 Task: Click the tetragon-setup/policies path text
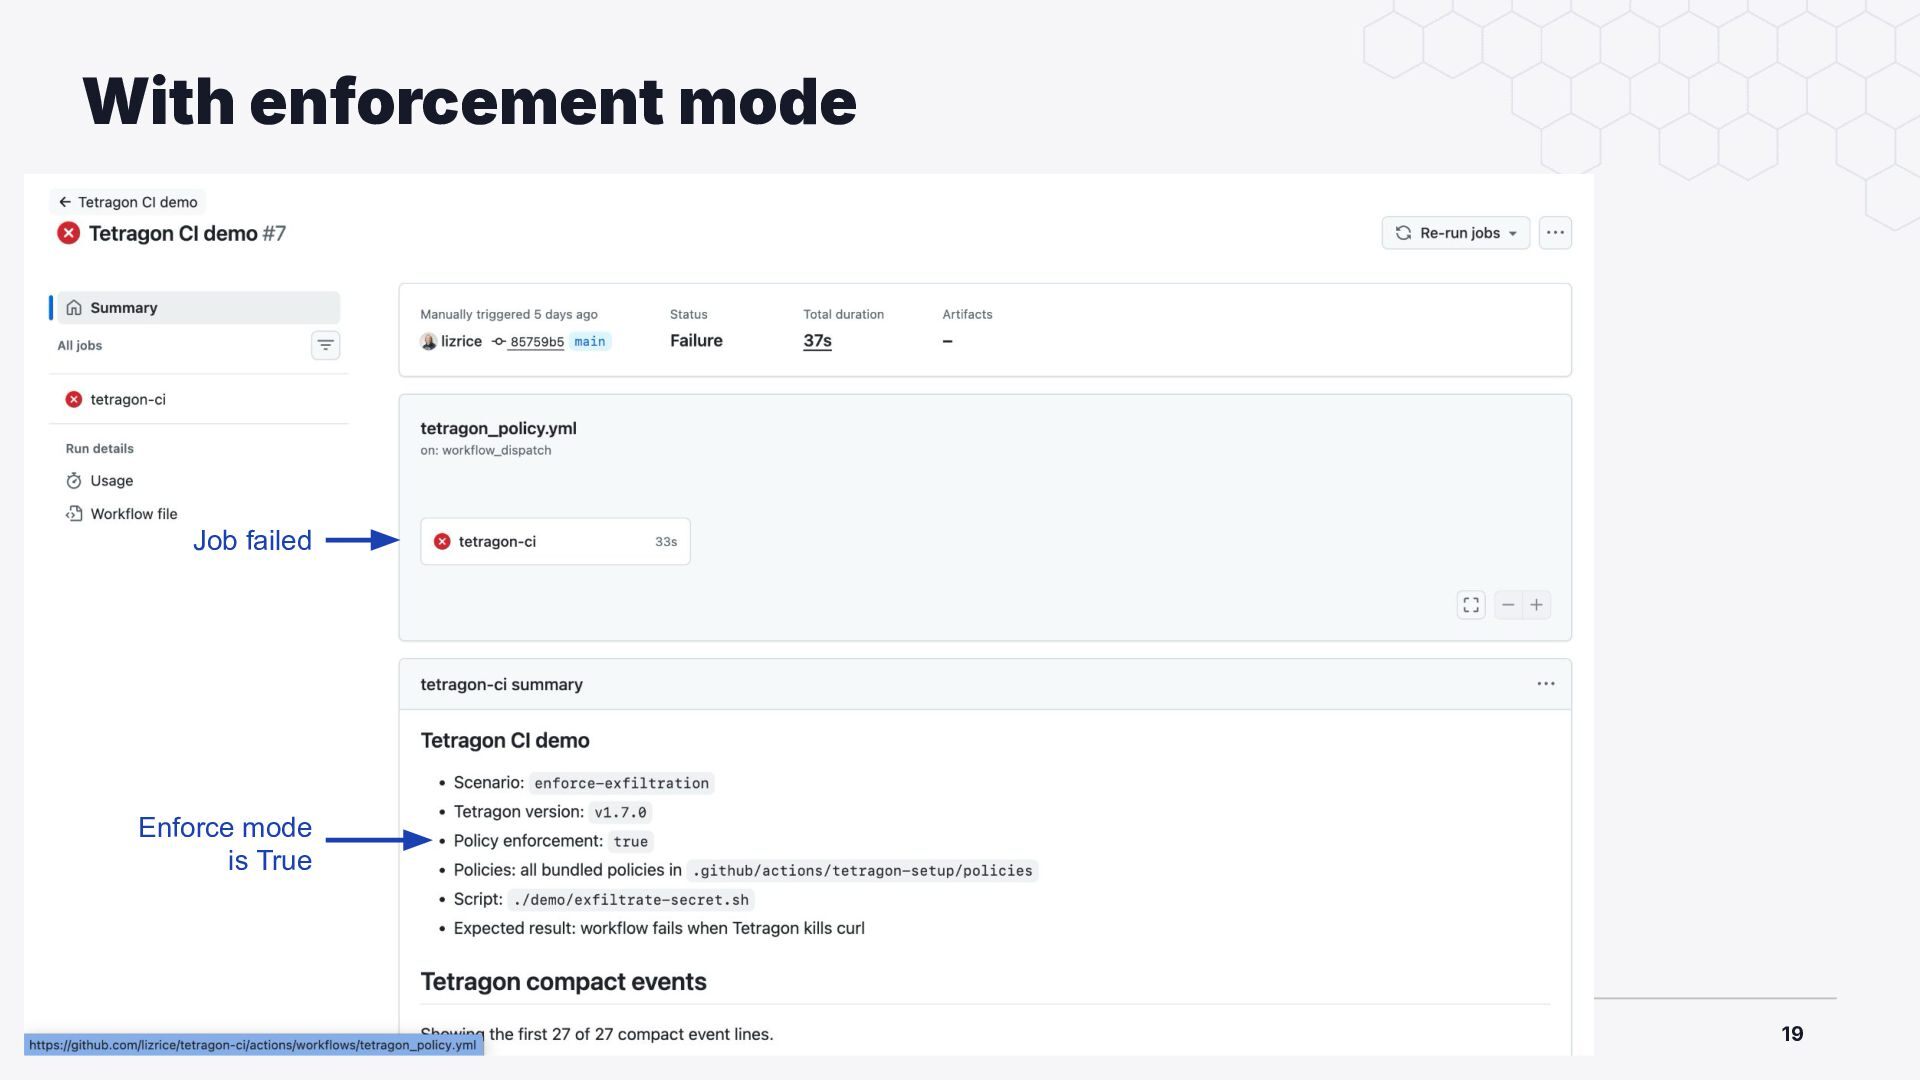point(864,871)
